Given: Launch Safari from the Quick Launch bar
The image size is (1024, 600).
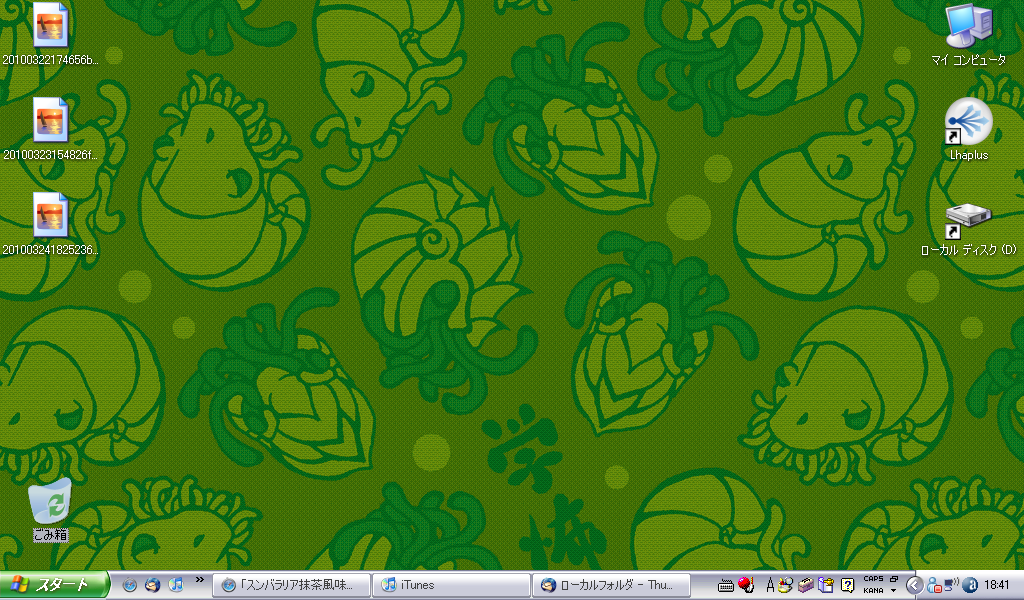Looking at the screenshot, I should coord(129,585).
